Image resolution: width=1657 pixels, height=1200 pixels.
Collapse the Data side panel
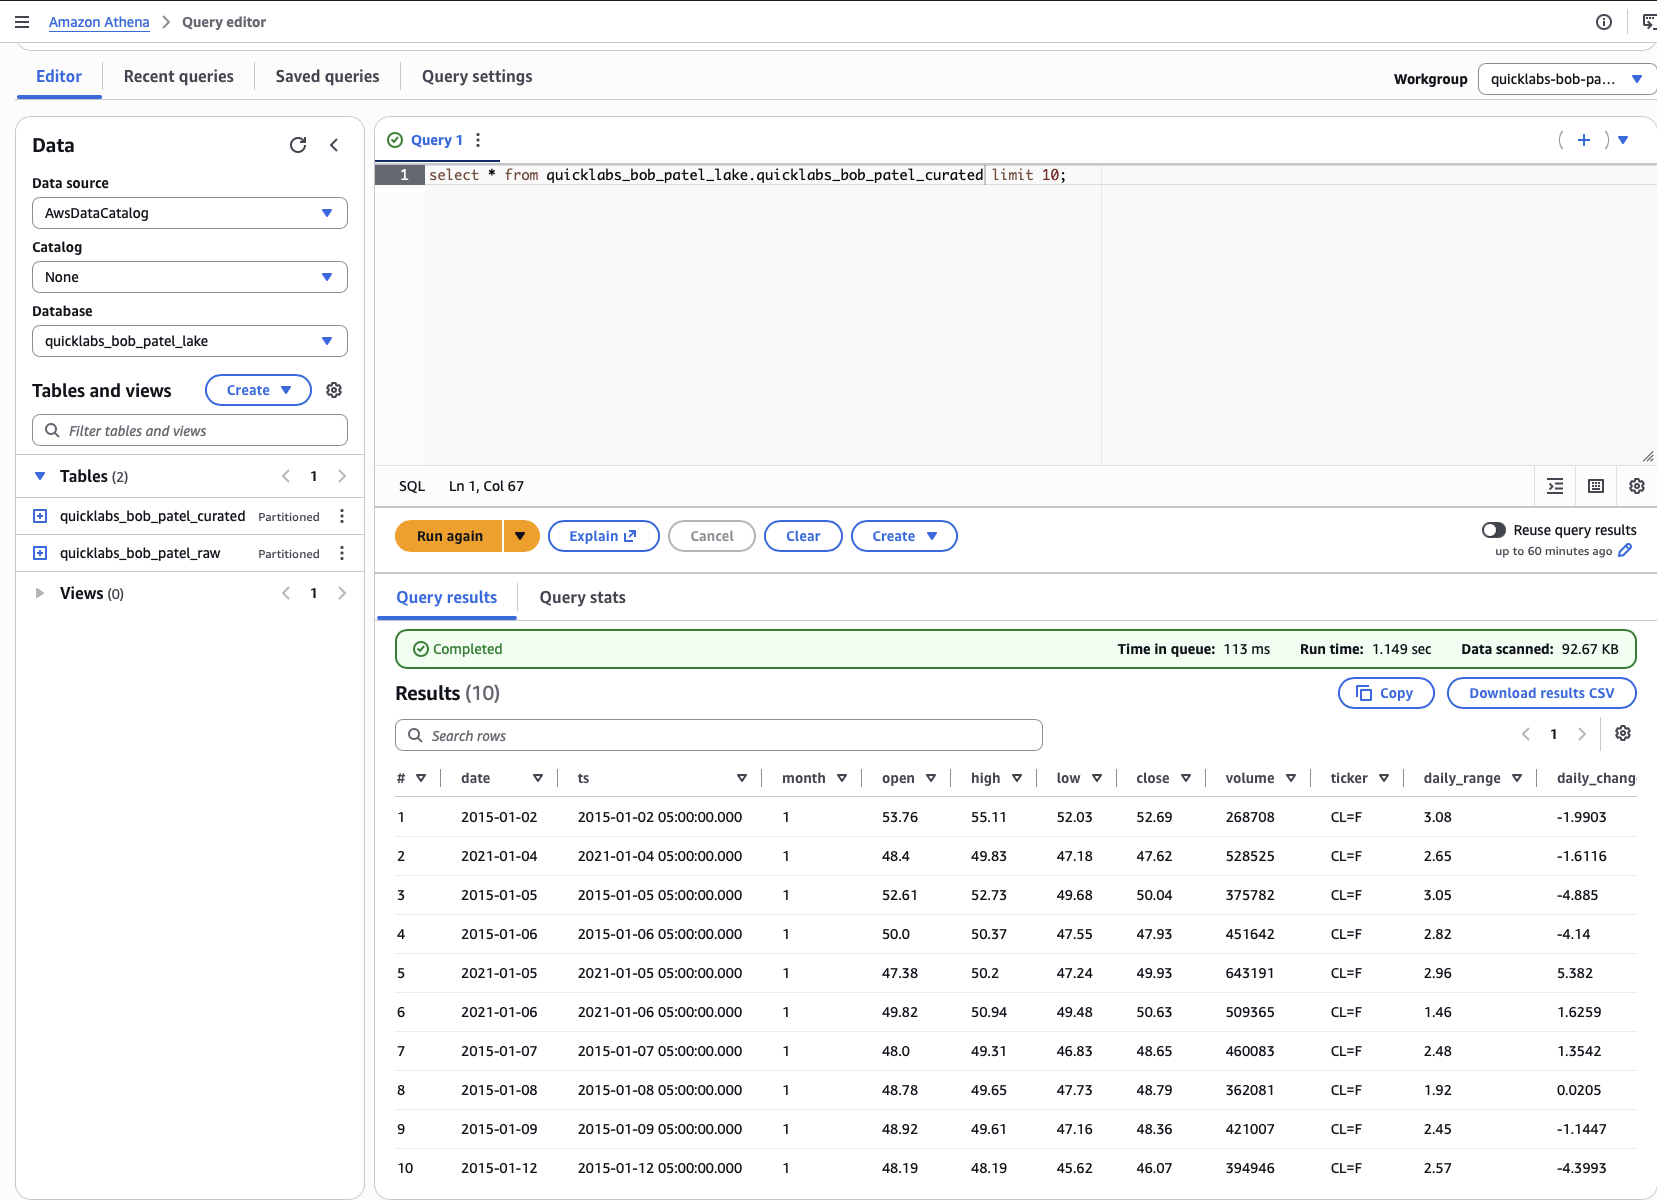[334, 145]
